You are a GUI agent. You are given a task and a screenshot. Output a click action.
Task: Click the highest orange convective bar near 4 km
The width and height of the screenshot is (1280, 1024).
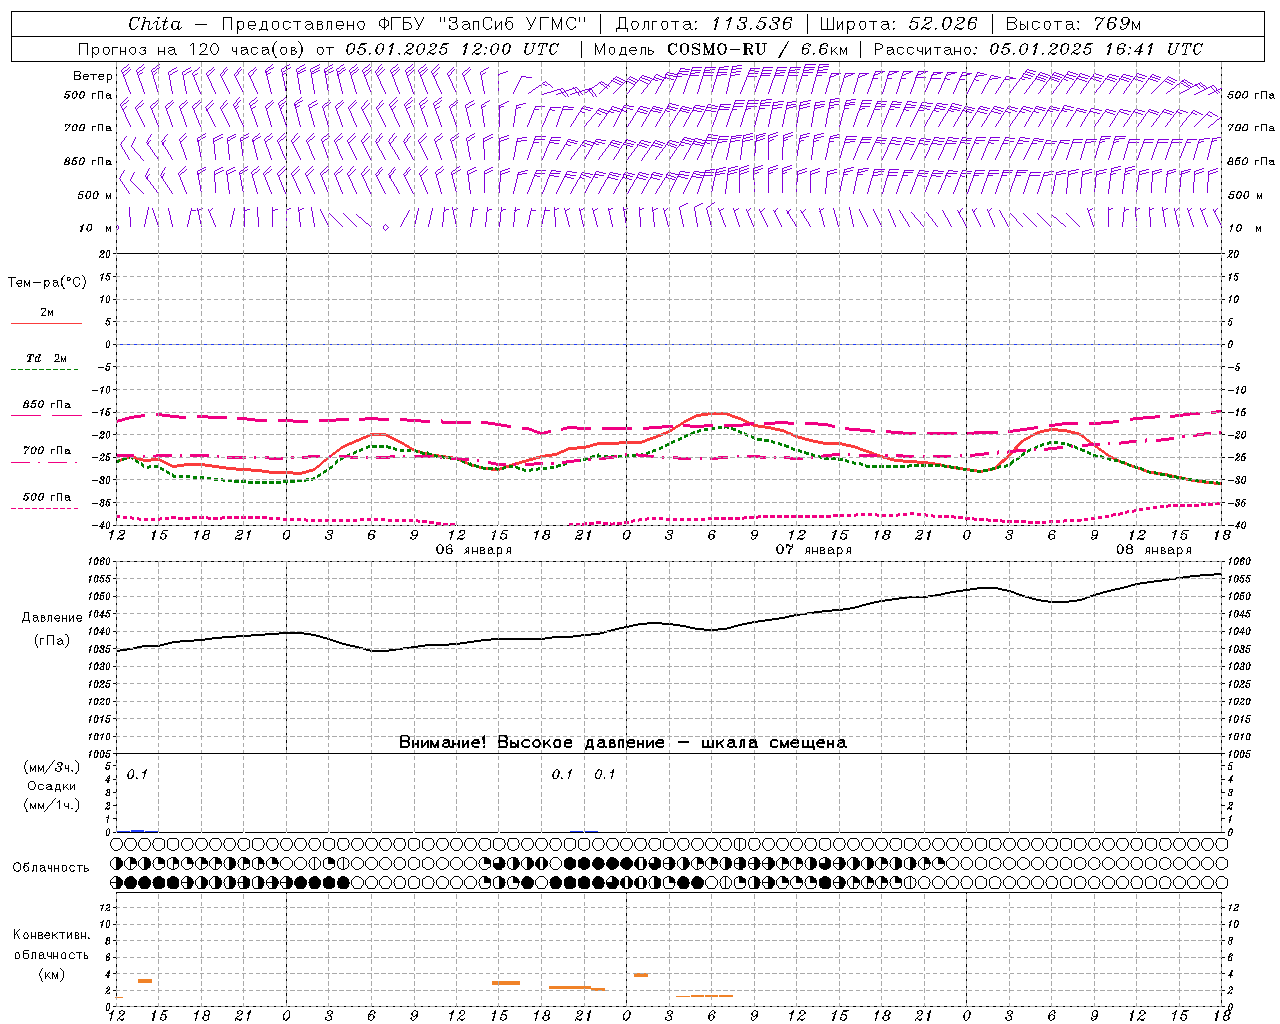click(641, 975)
